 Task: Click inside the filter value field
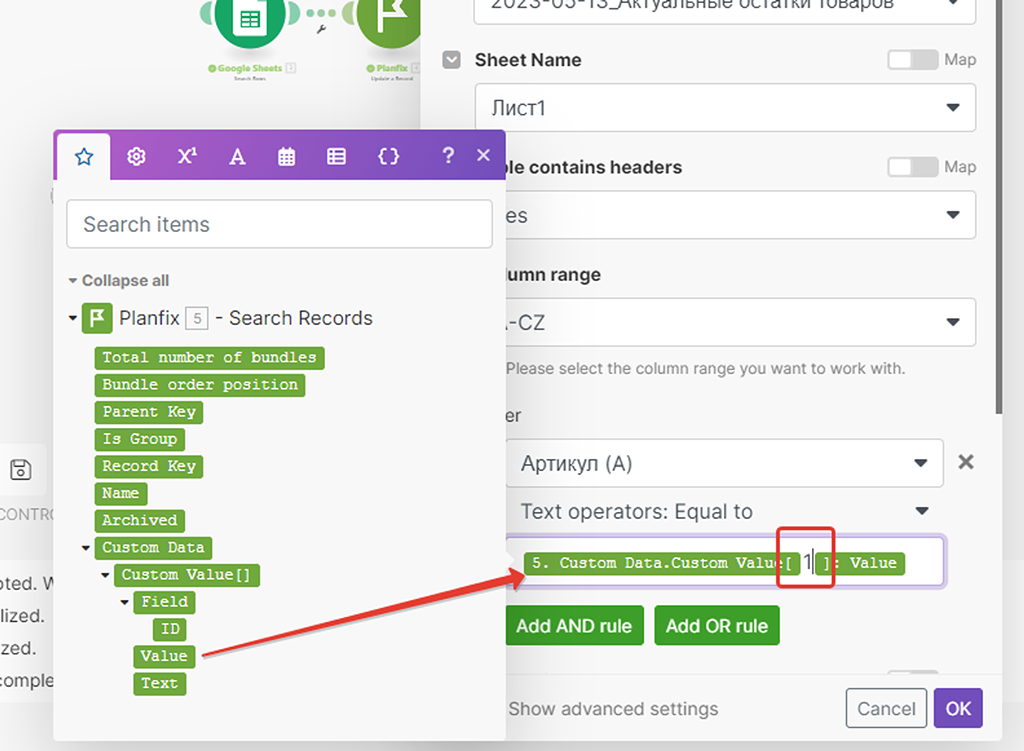pos(725,562)
